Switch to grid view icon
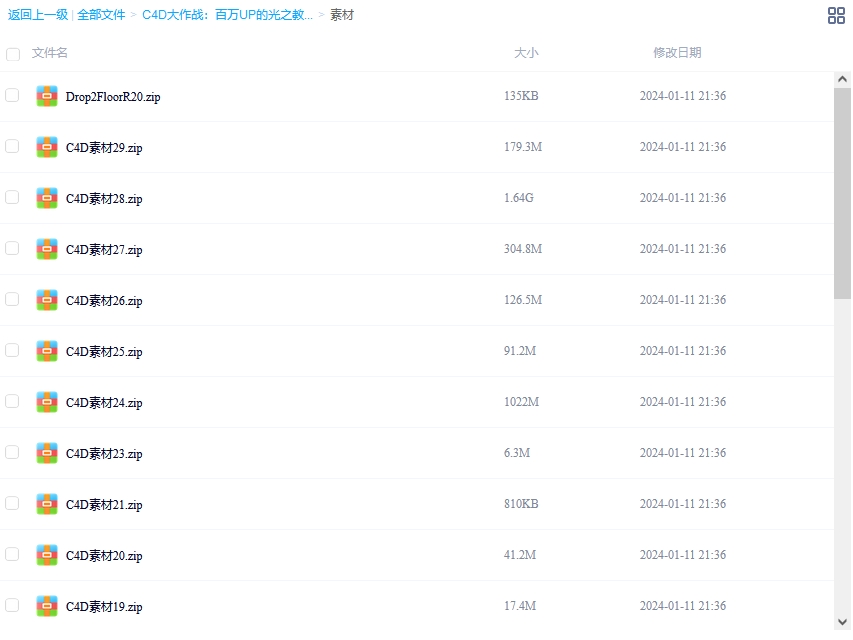 pyautogui.click(x=836, y=15)
